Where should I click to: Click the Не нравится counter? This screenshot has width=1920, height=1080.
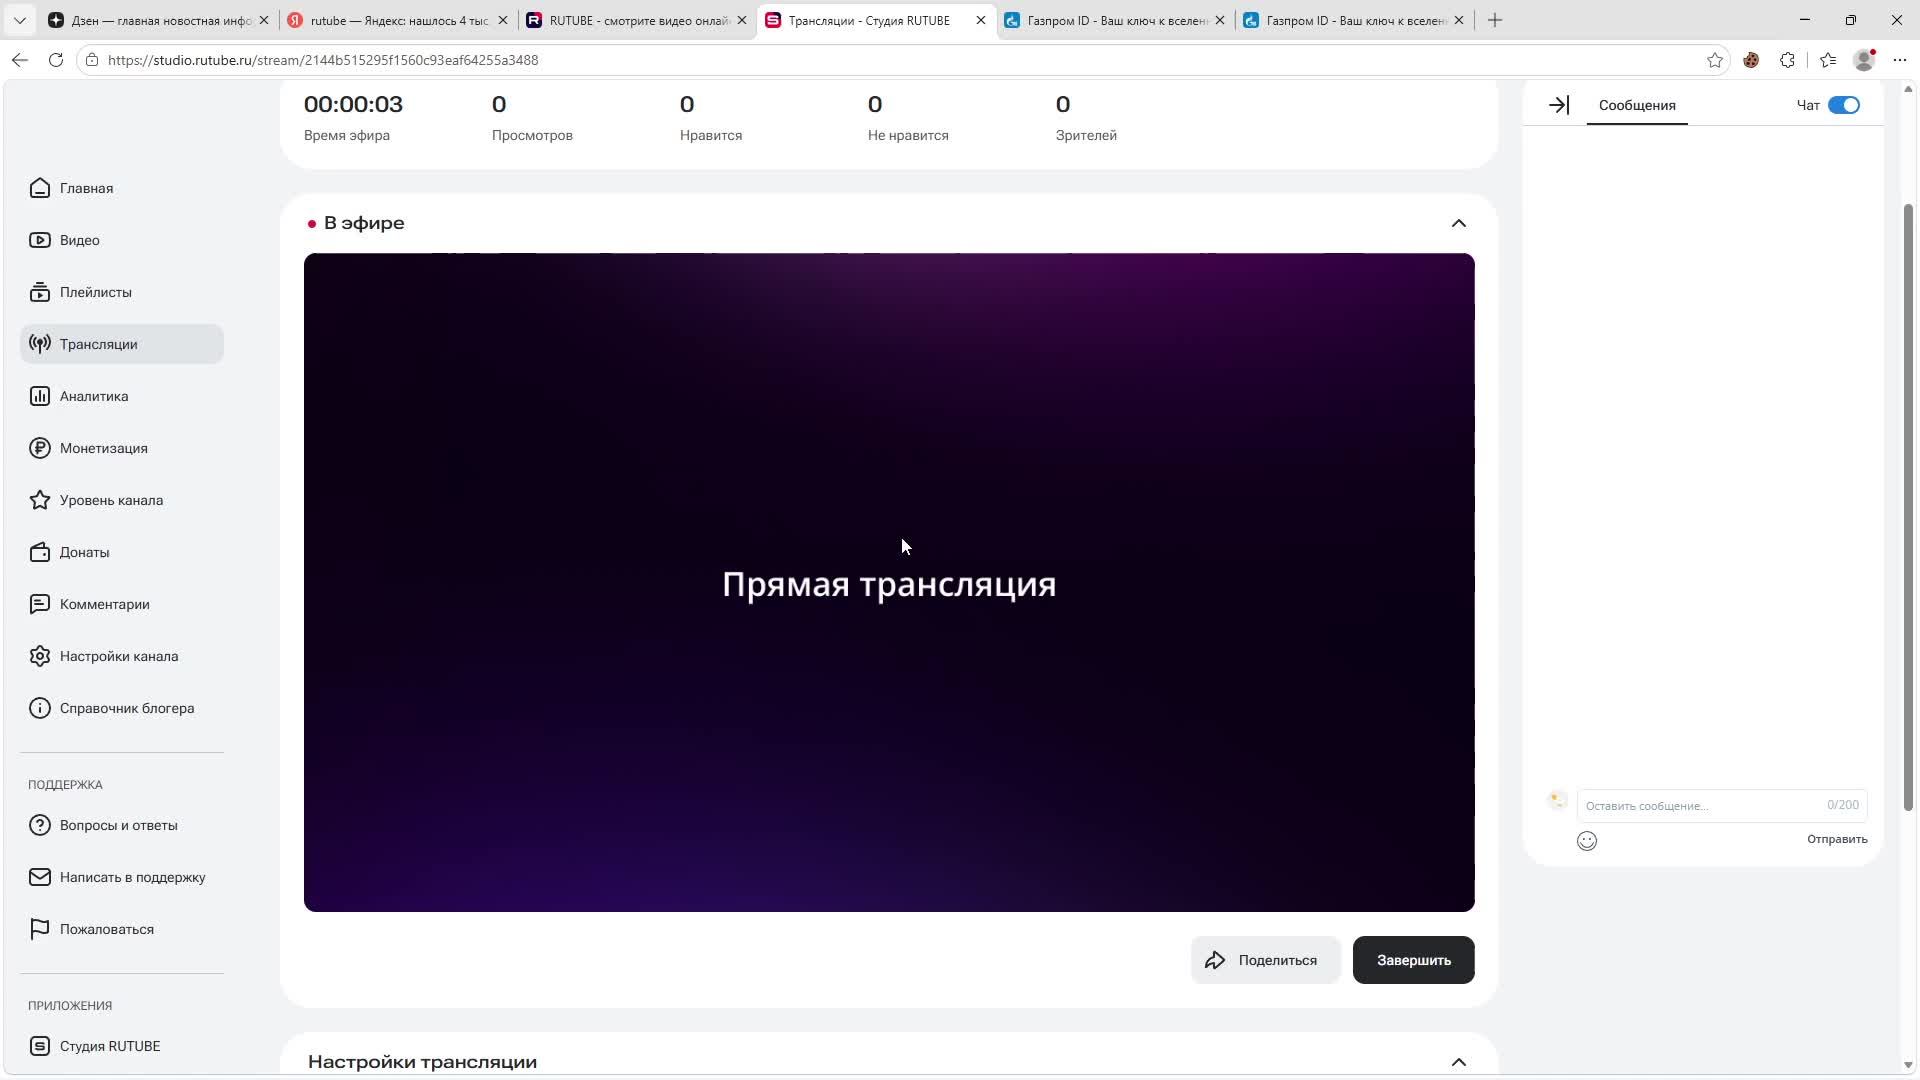(908, 118)
